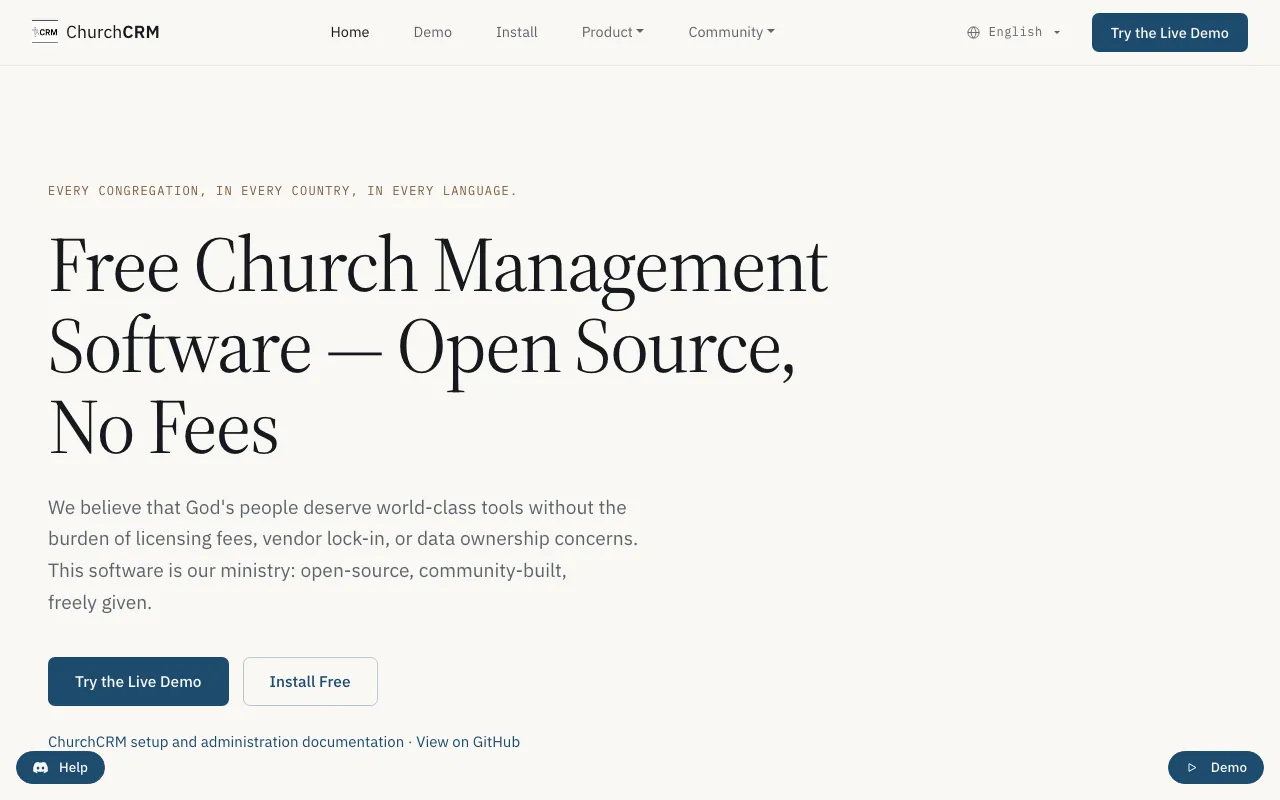Viewport: 1280px width, 800px height.
Task: Click the hero Try the Live Demo button
Action: click(138, 681)
